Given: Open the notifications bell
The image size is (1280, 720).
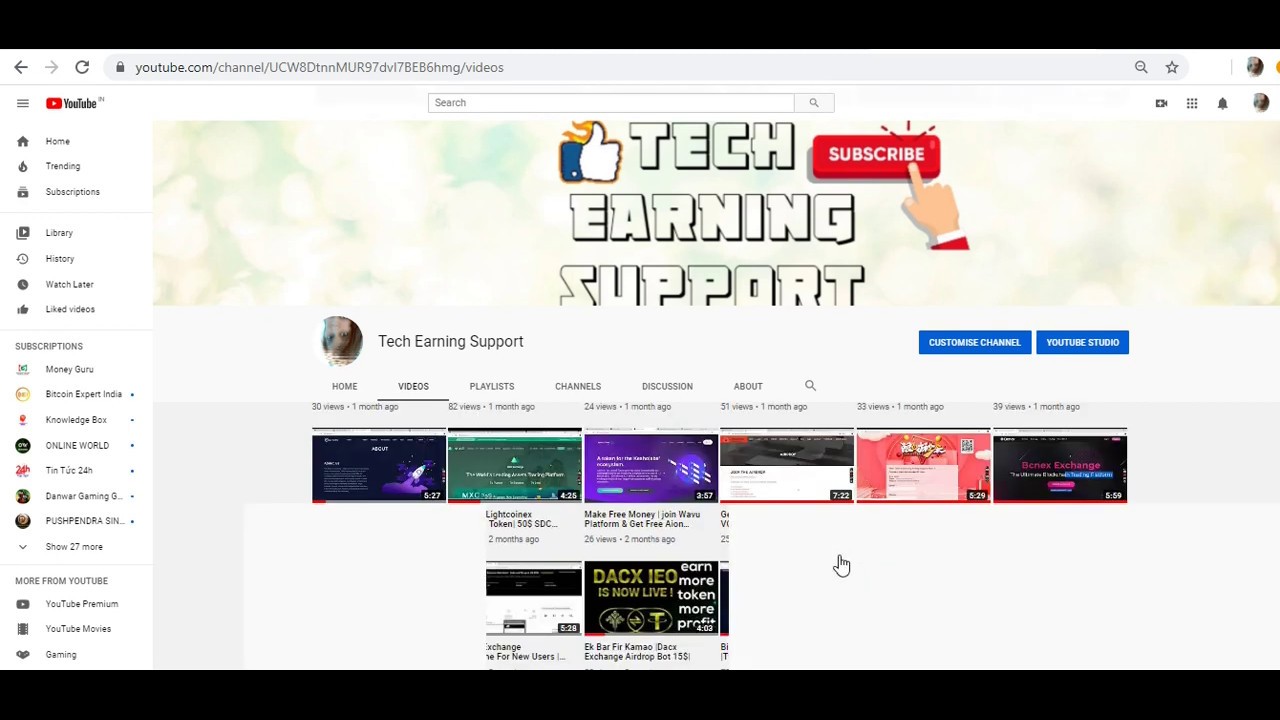Looking at the screenshot, I should coord(1222,103).
